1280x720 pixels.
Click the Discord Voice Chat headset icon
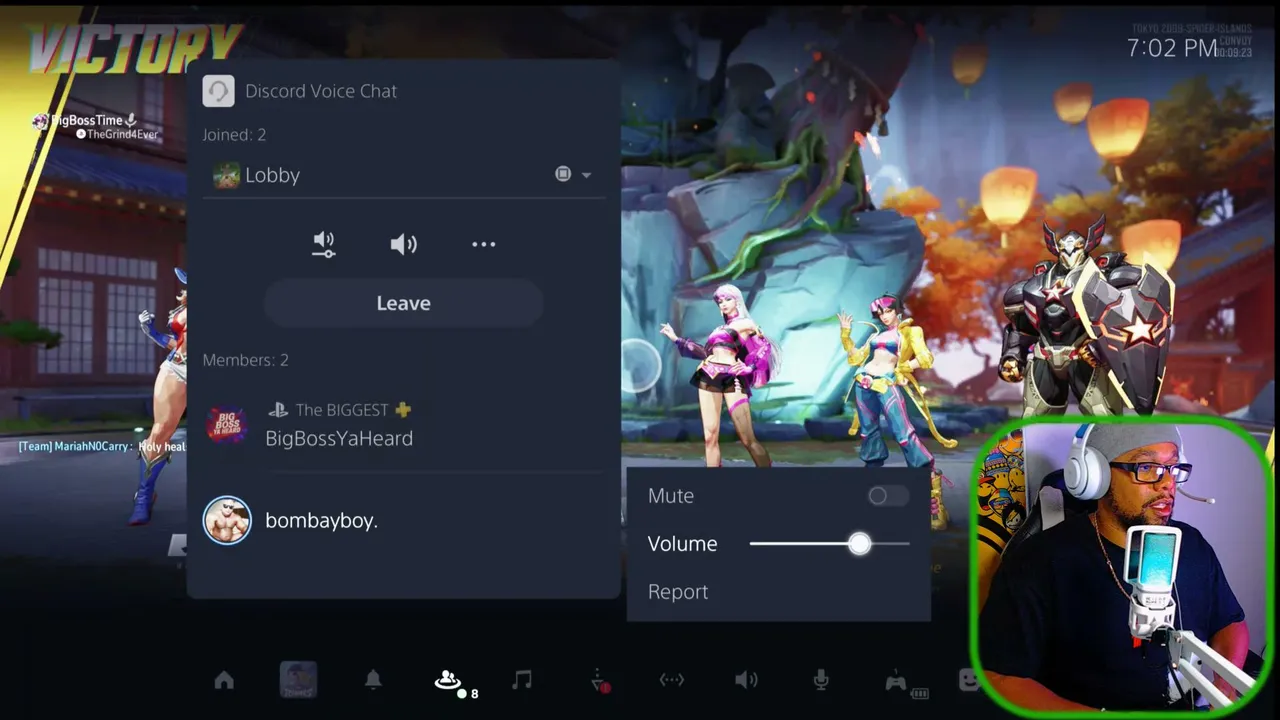coord(218,91)
